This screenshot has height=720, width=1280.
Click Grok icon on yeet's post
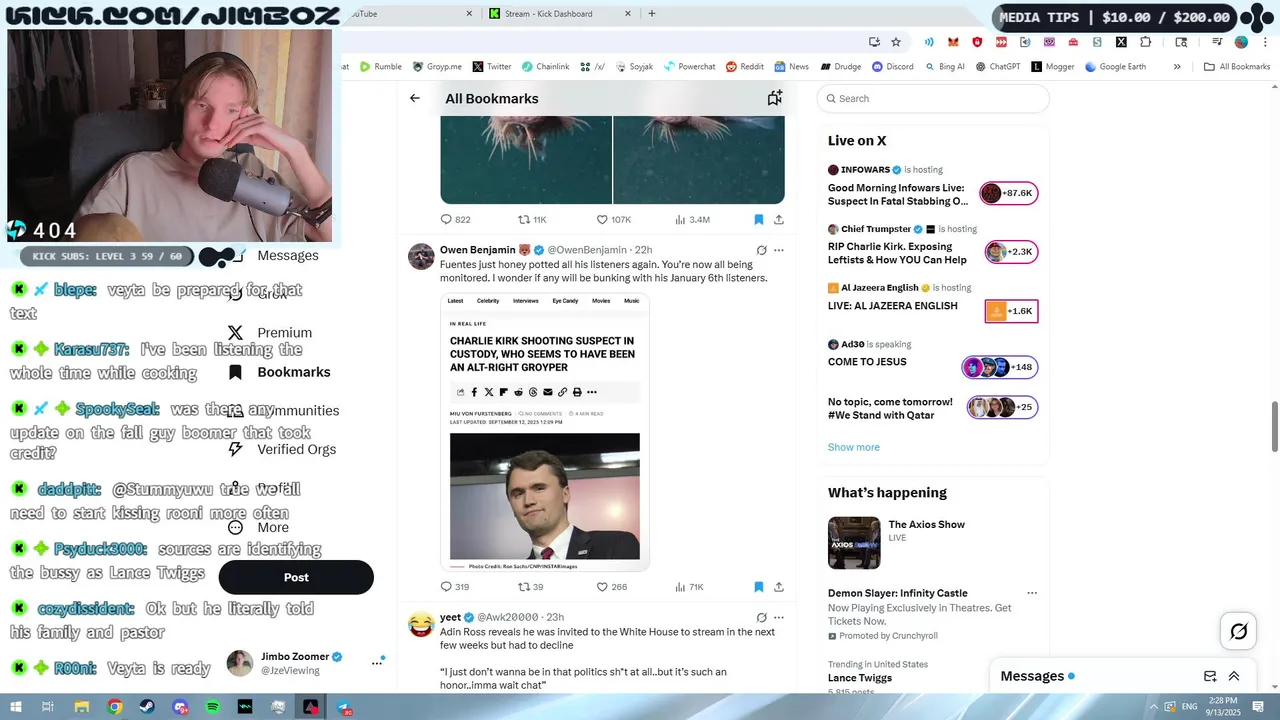(761, 617)
